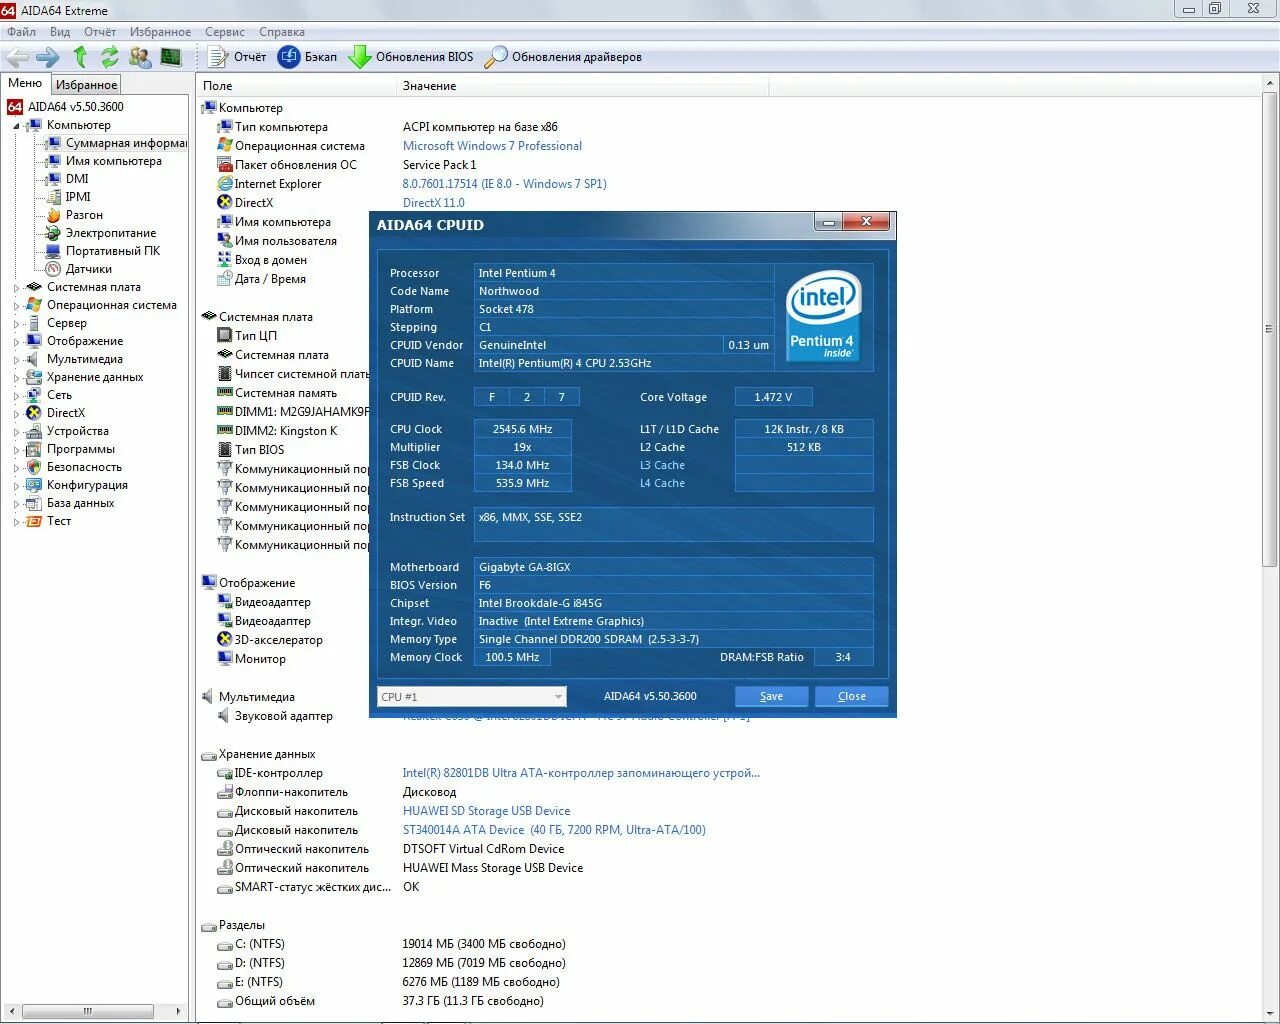Open the Intel 82801DB Ultra ATA controller link
The image size is (1280, 1024).
581,773
